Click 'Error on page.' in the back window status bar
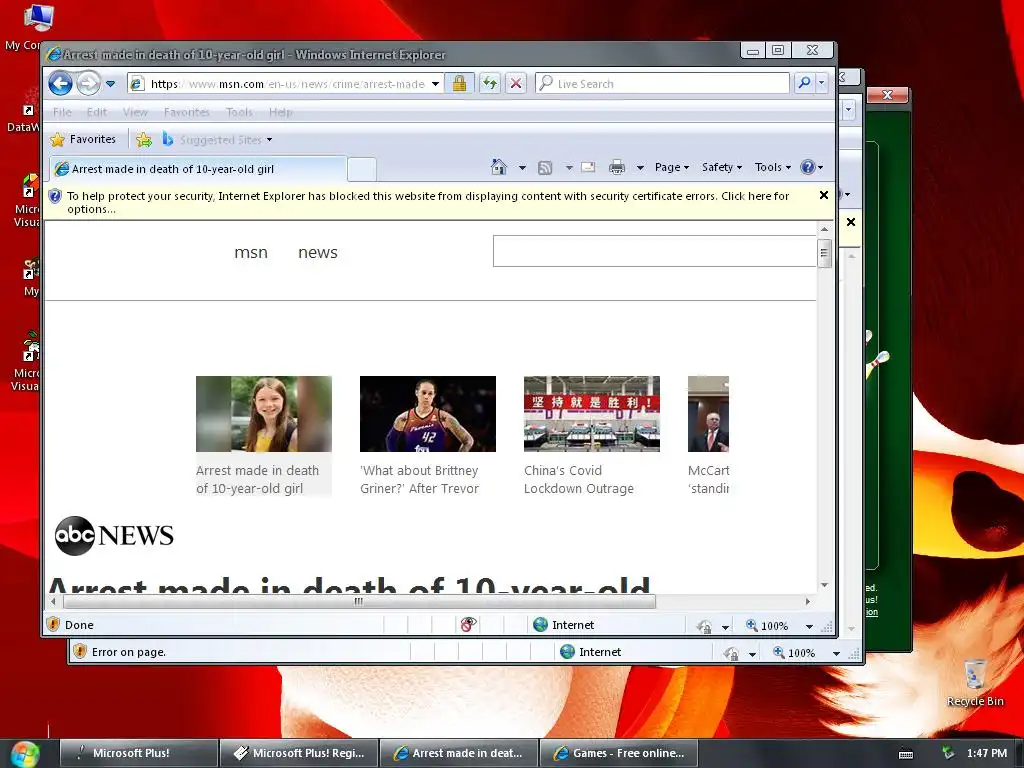Screen dimensions: 1024x768 [x=129, y=652]
